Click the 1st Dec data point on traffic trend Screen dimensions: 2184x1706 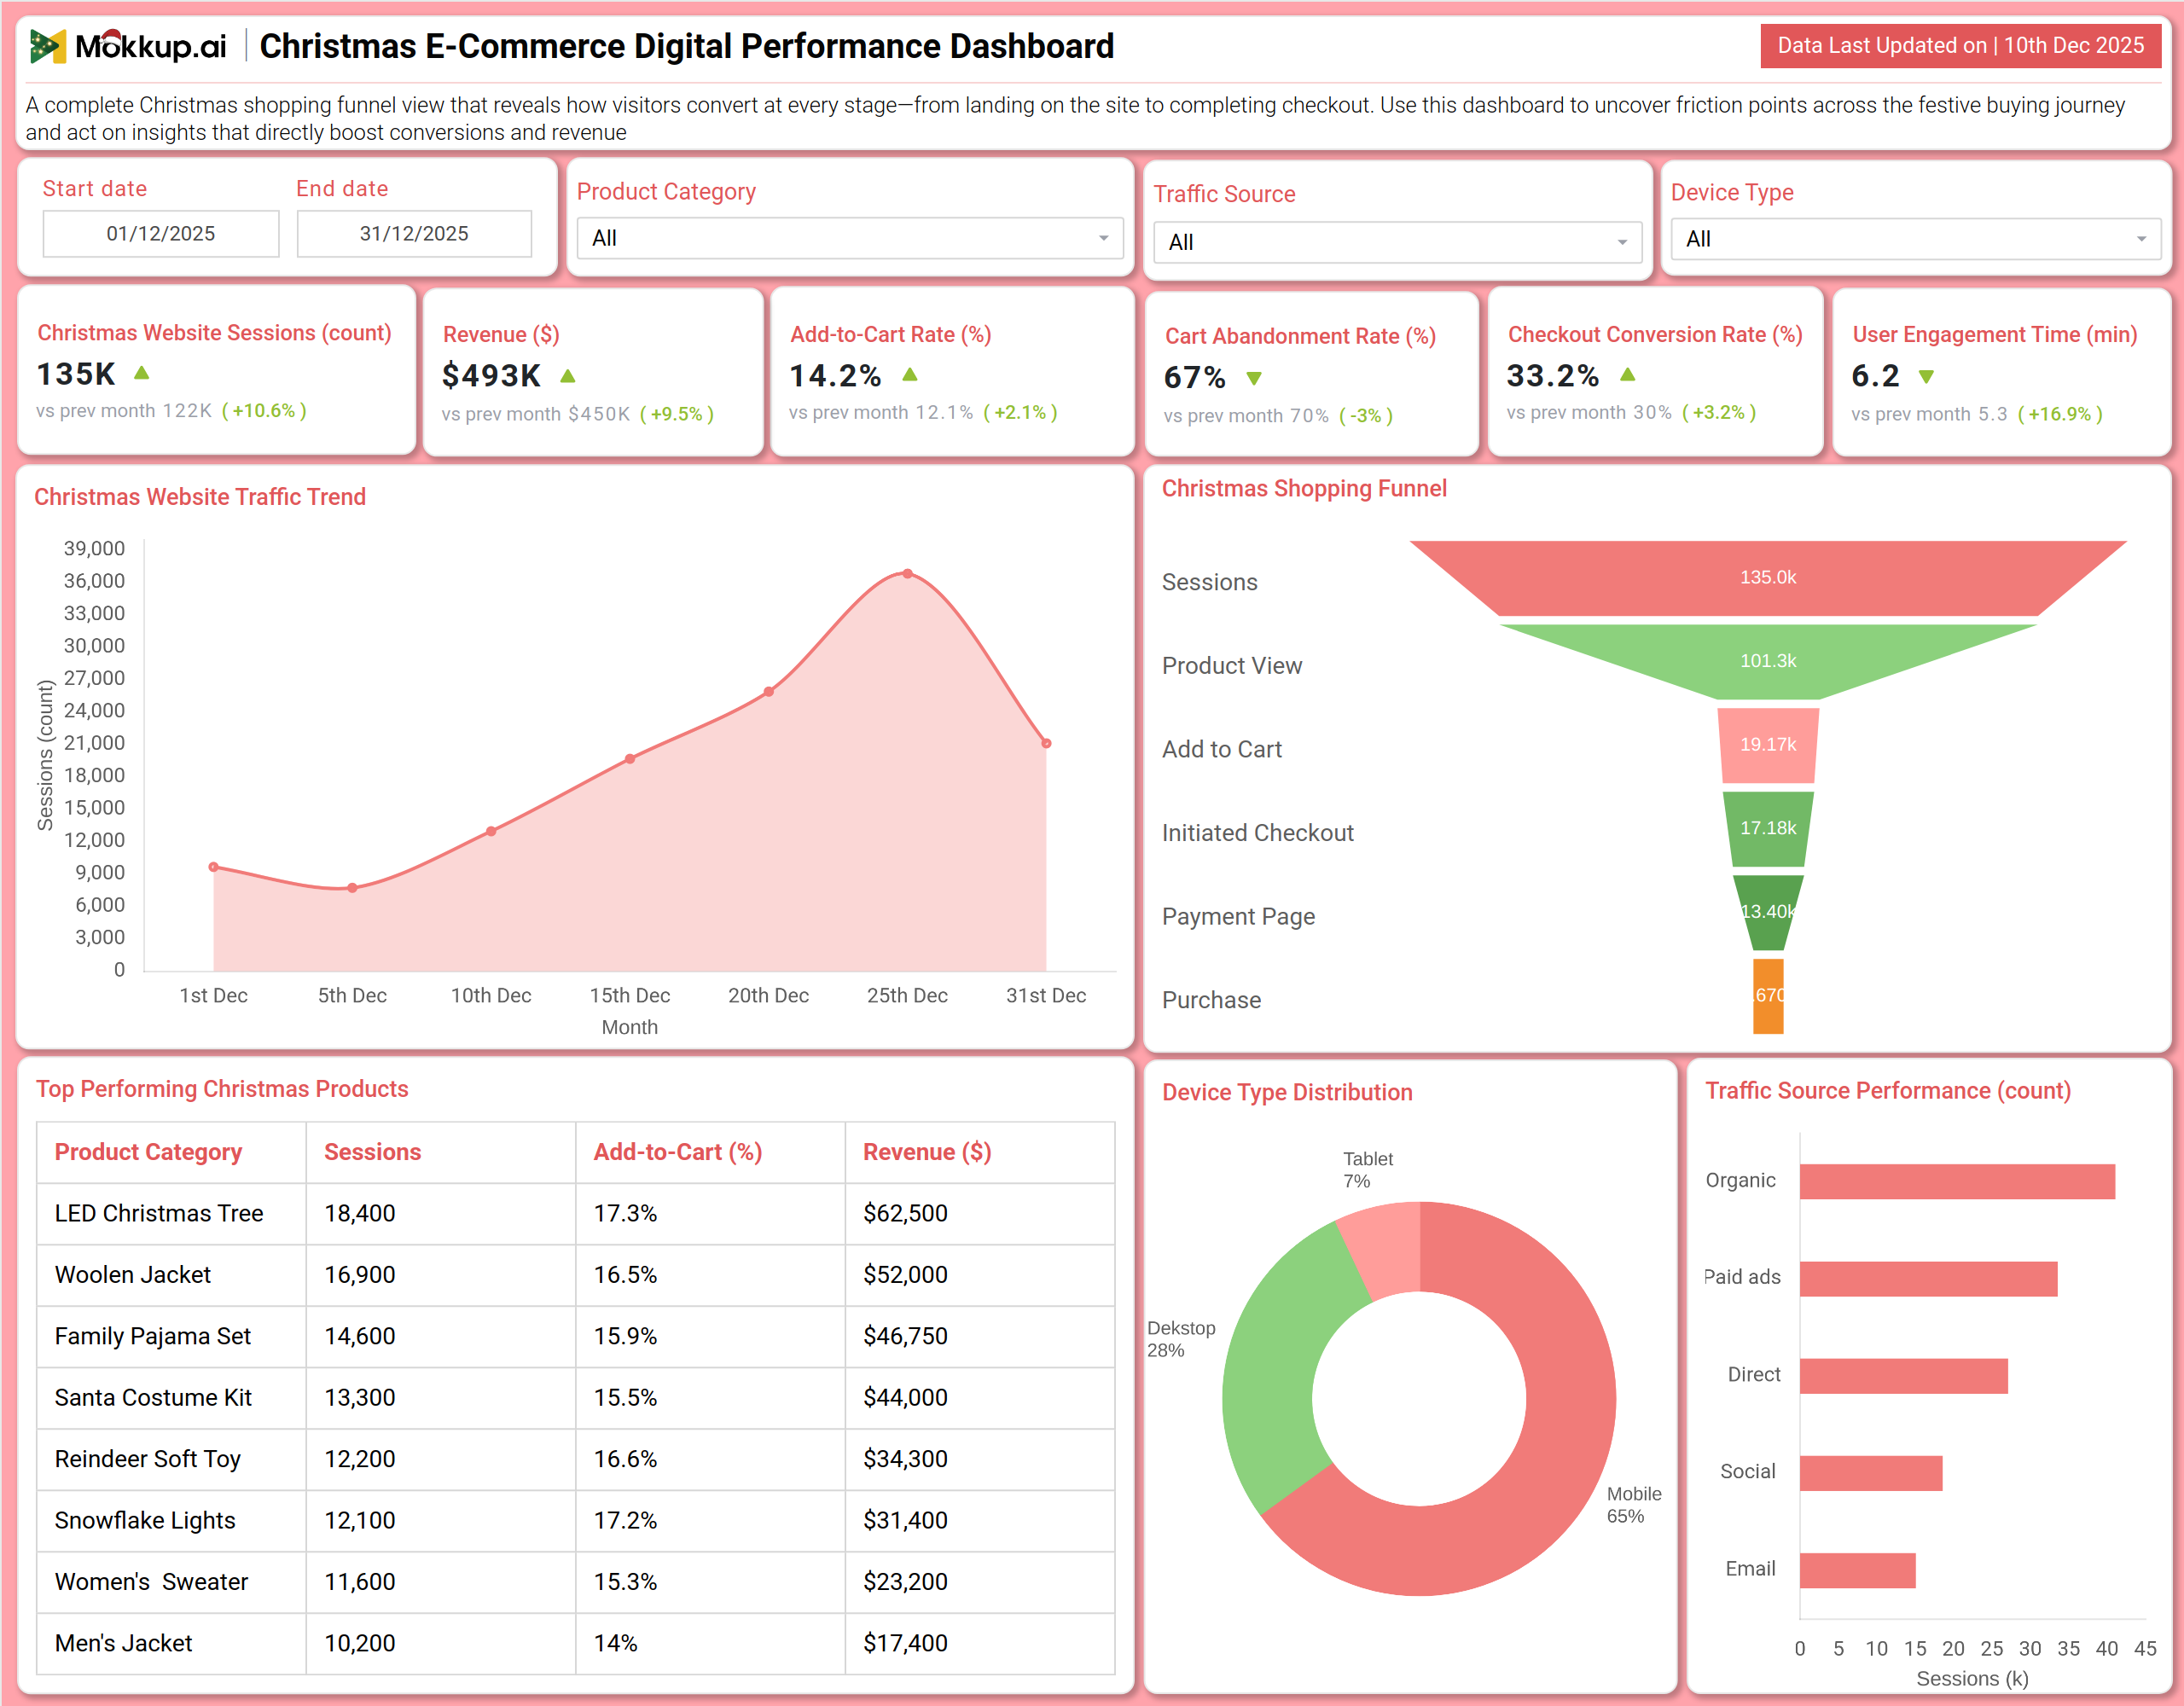(213, 867)
